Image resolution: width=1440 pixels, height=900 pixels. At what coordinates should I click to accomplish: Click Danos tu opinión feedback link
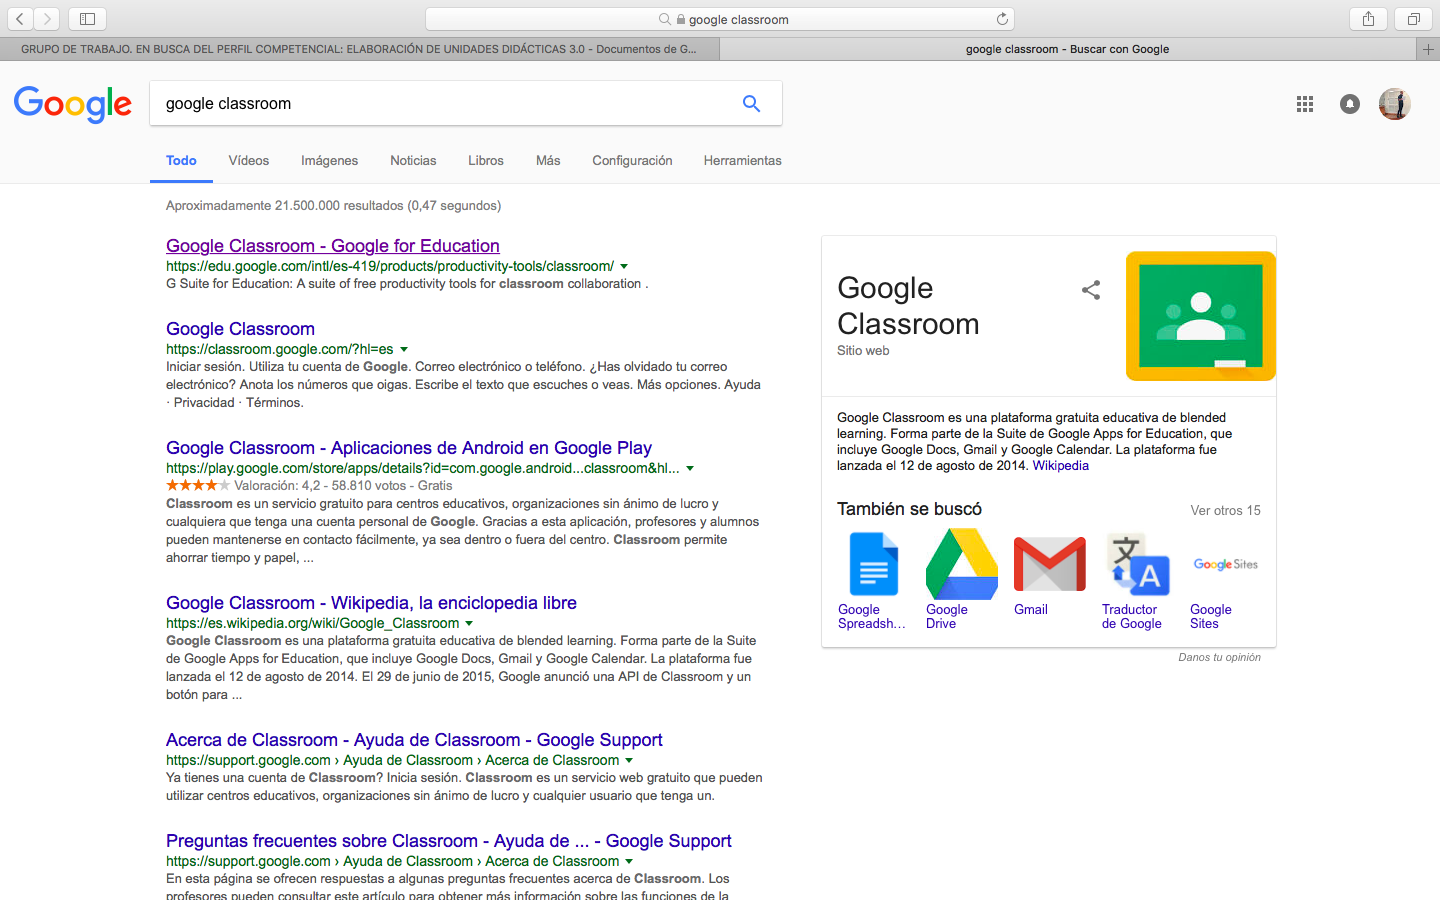tap(1219, 657)
